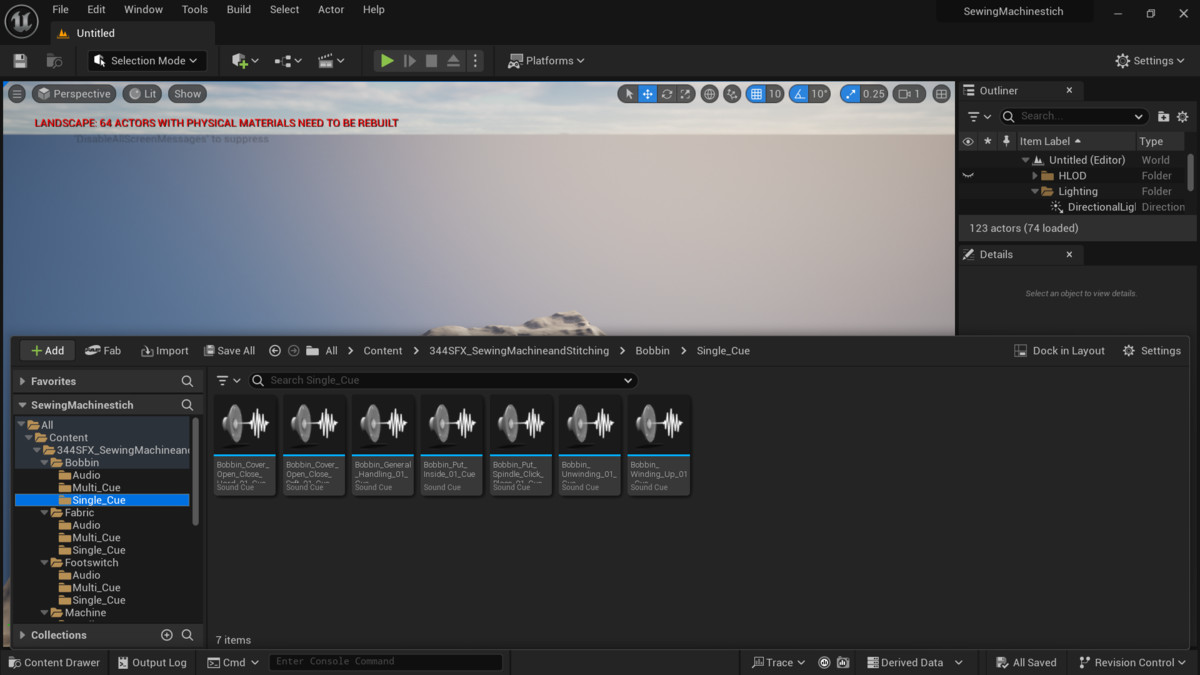Screen dimensions: 1200x675
Task: Save the current level with floppy icon
Action: [x=20, y=61]
